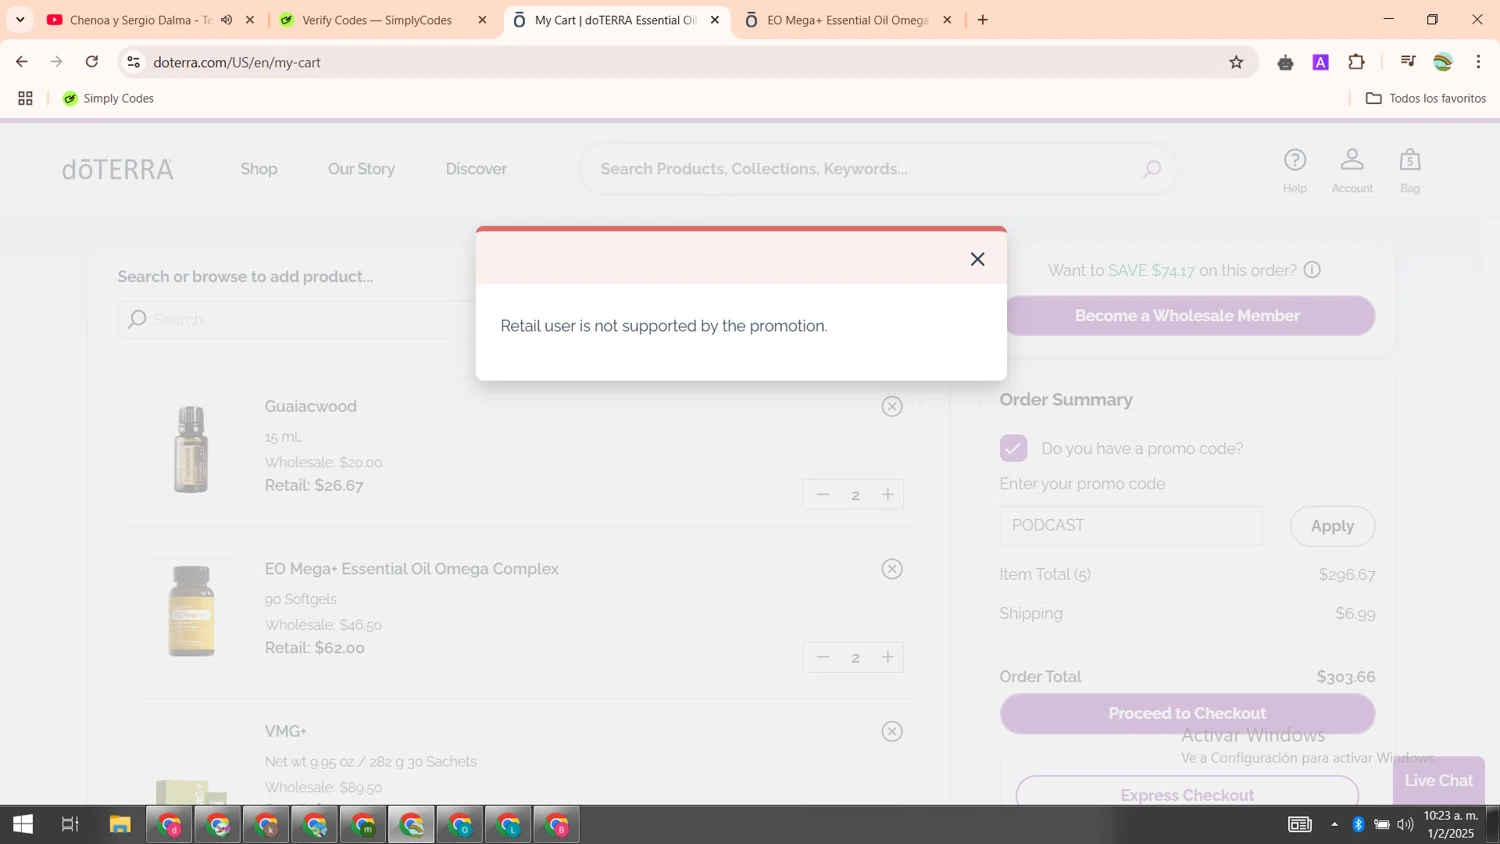The width and height of the screenshot is (1500, 844).
Task: Open the Chrome profile avatar
Action: coord(1443,62)
